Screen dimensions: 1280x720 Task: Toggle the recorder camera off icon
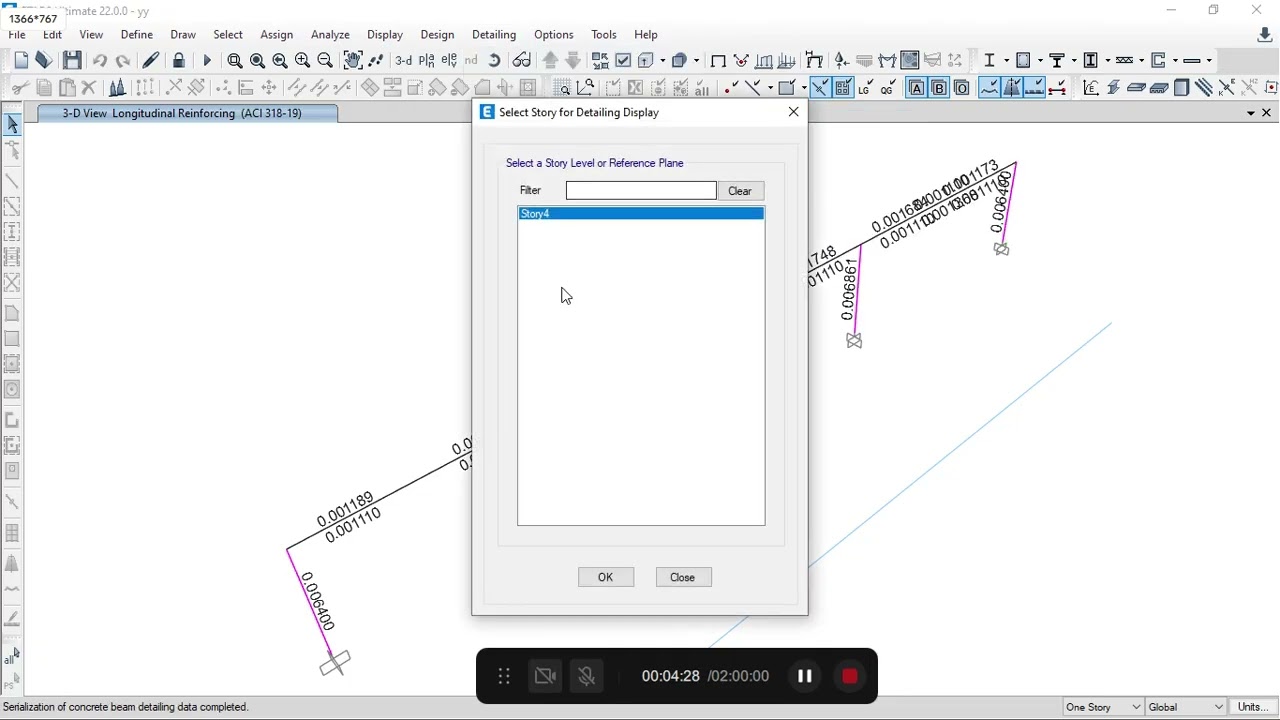tap(546, 677)
